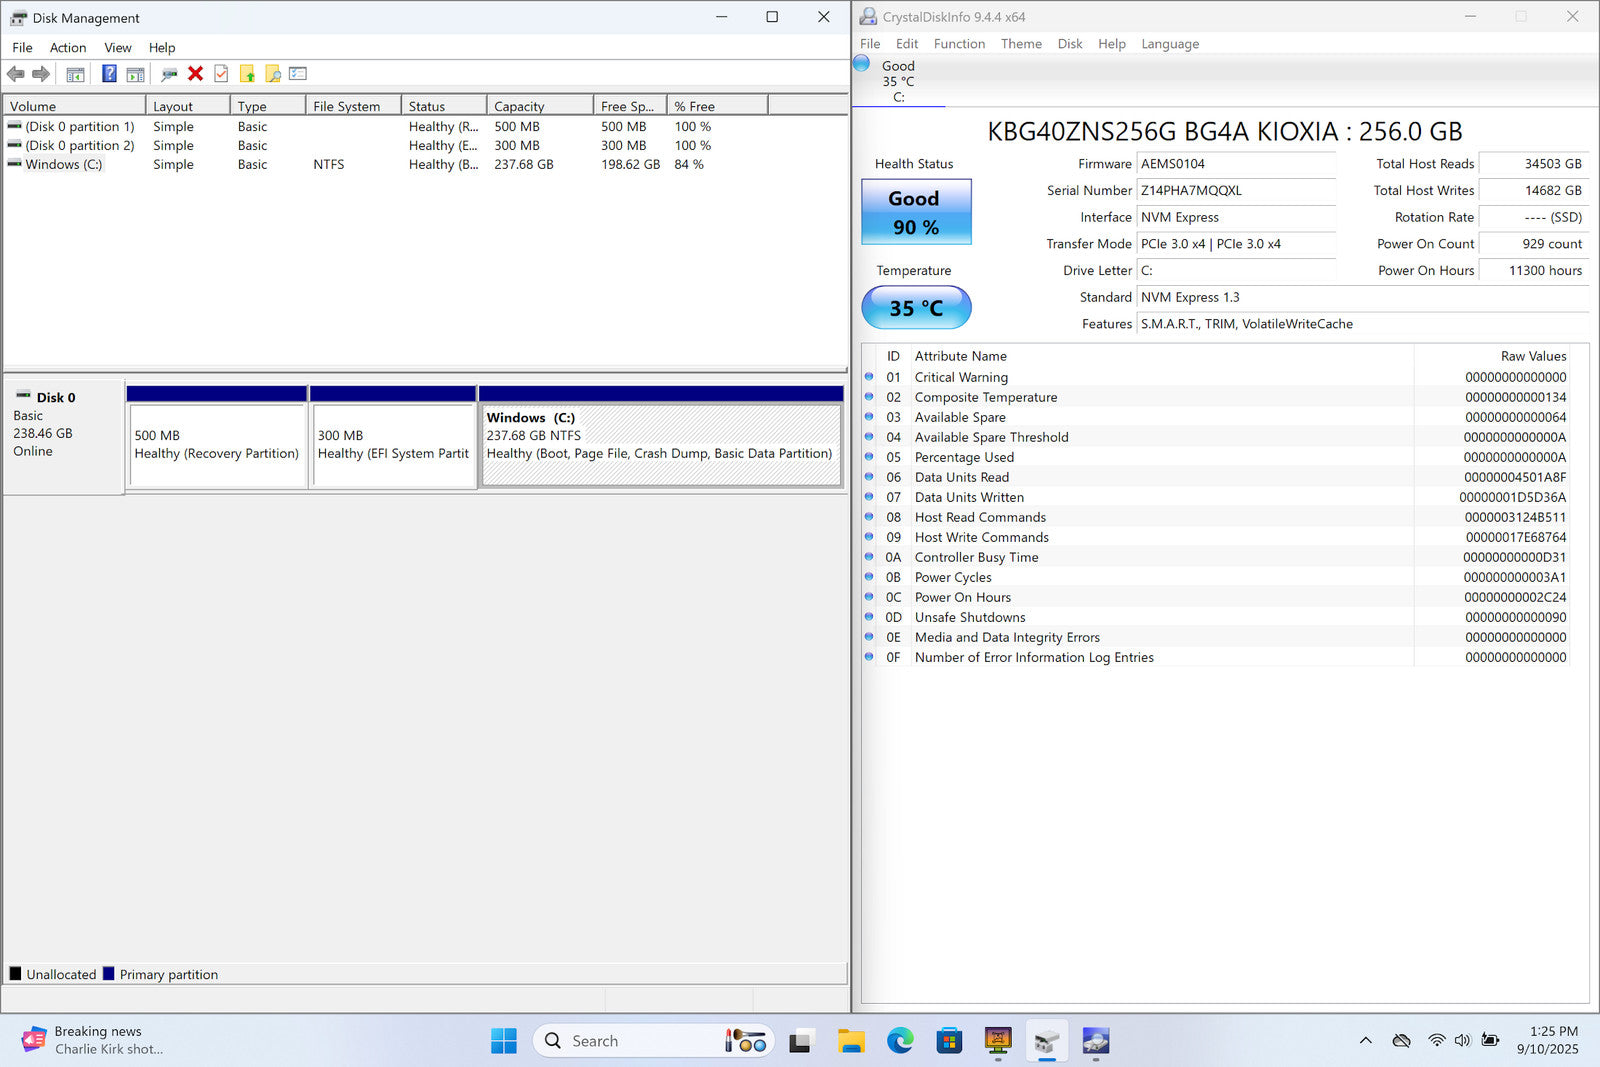This screenshot has width=1600, height=1067.
Task: Click the blue status dot beside Critical Warning
Action: pyautogui.click(x=869, y=376)
